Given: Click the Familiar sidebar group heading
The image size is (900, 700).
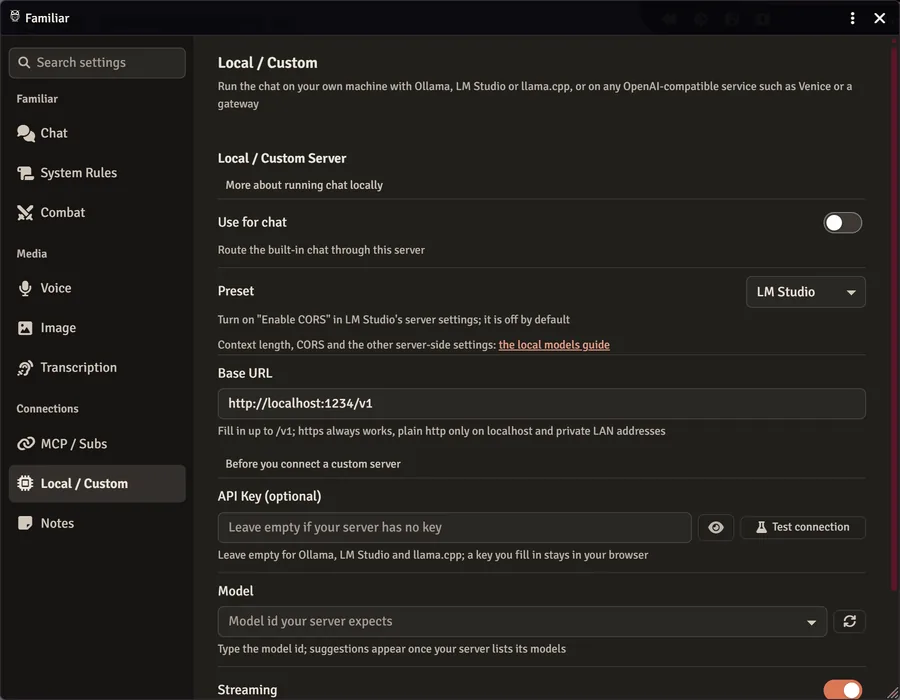Looking at the screenshot, I should tap(37, 99).
